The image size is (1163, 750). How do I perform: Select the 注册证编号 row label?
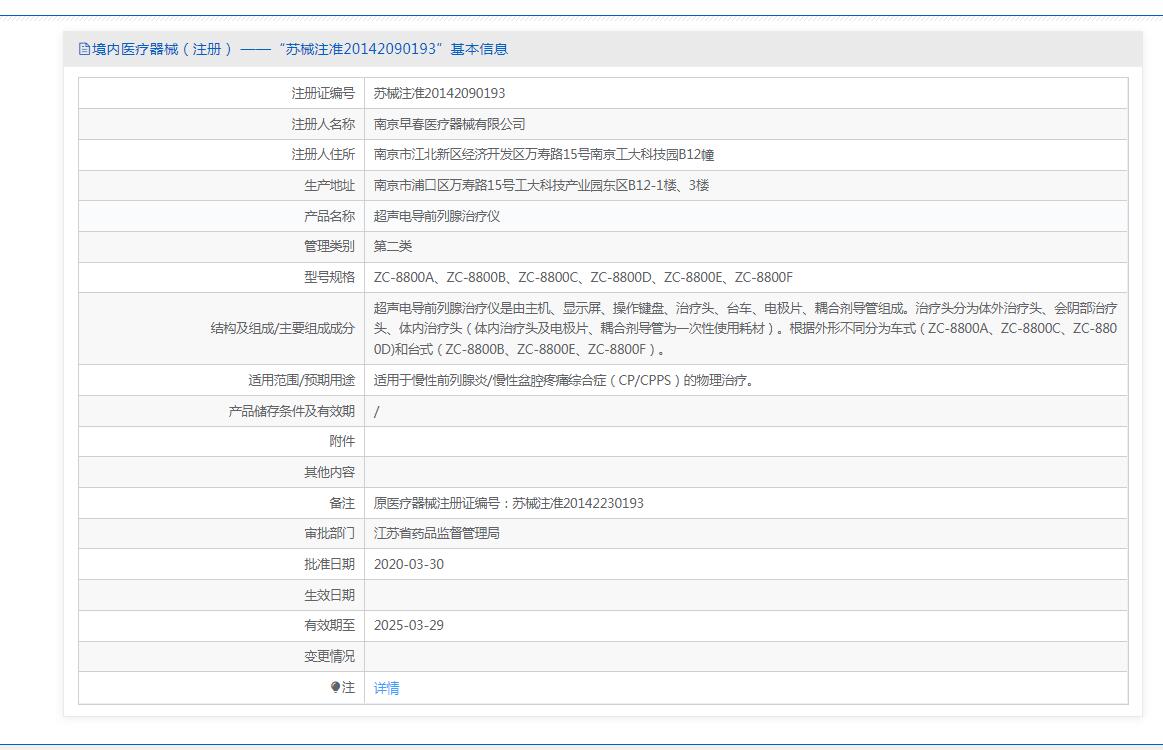pos(323,93)
